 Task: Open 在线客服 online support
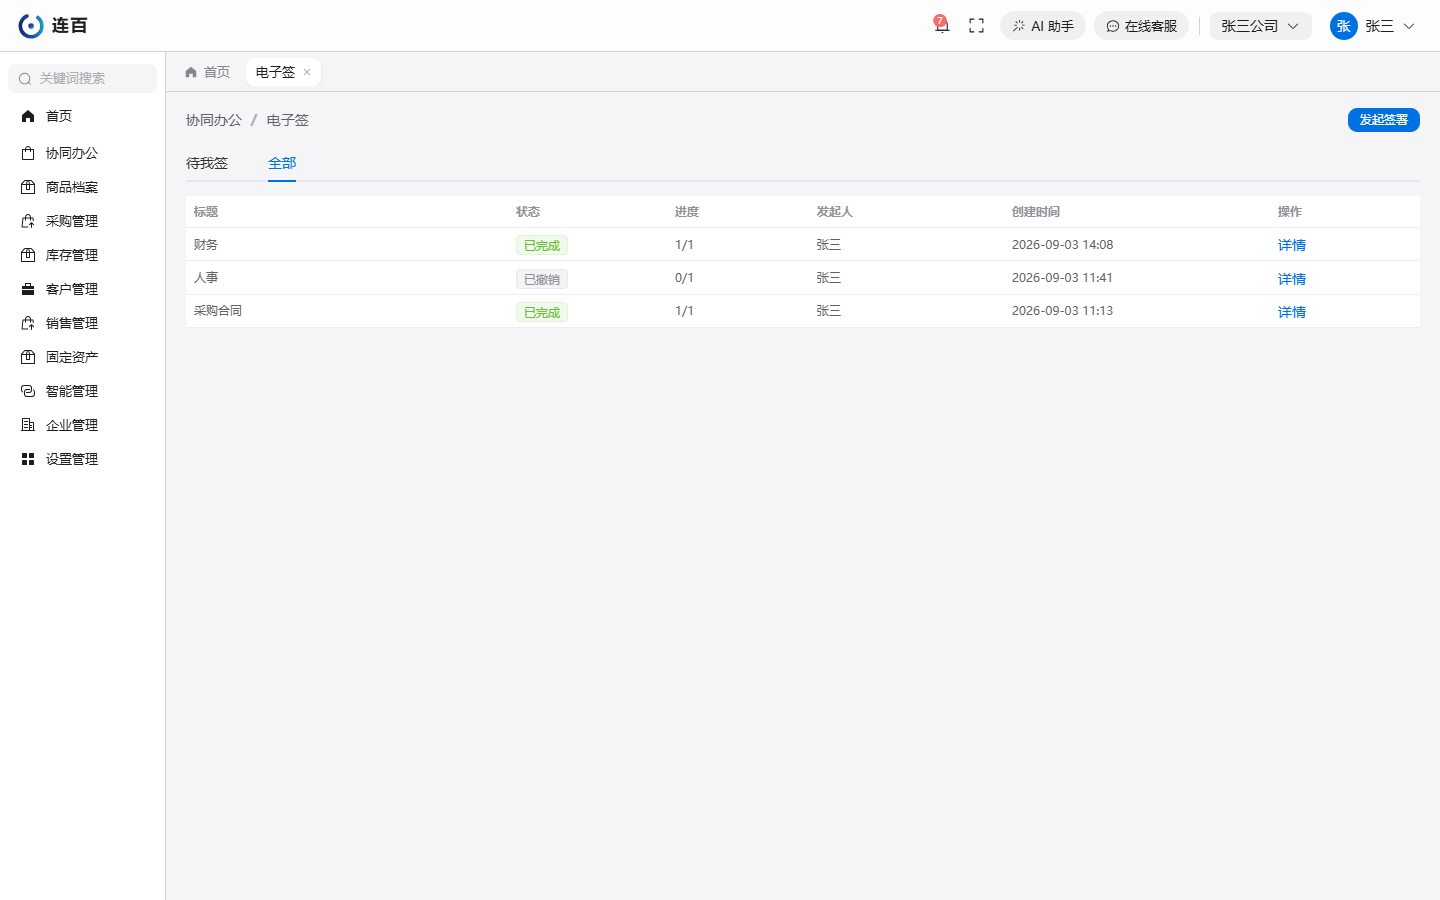[1141, 26]
